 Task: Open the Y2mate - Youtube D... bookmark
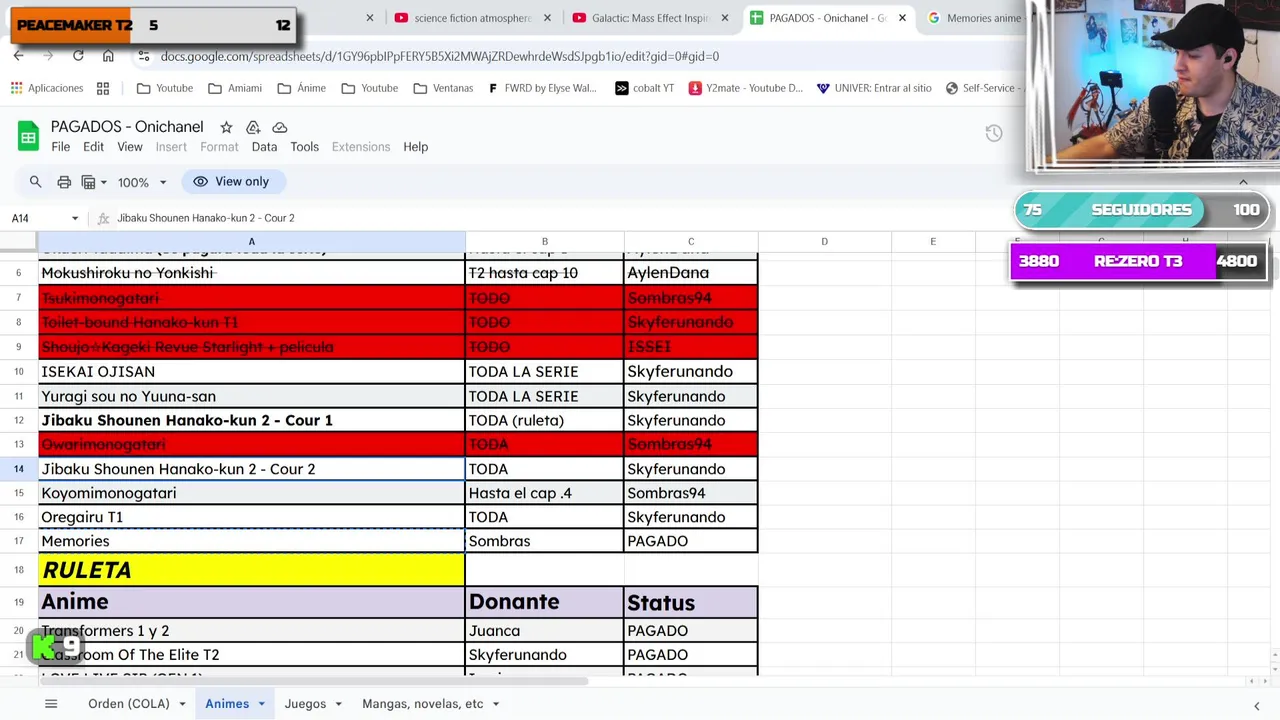pyautogui.click(x=746, y=88)
